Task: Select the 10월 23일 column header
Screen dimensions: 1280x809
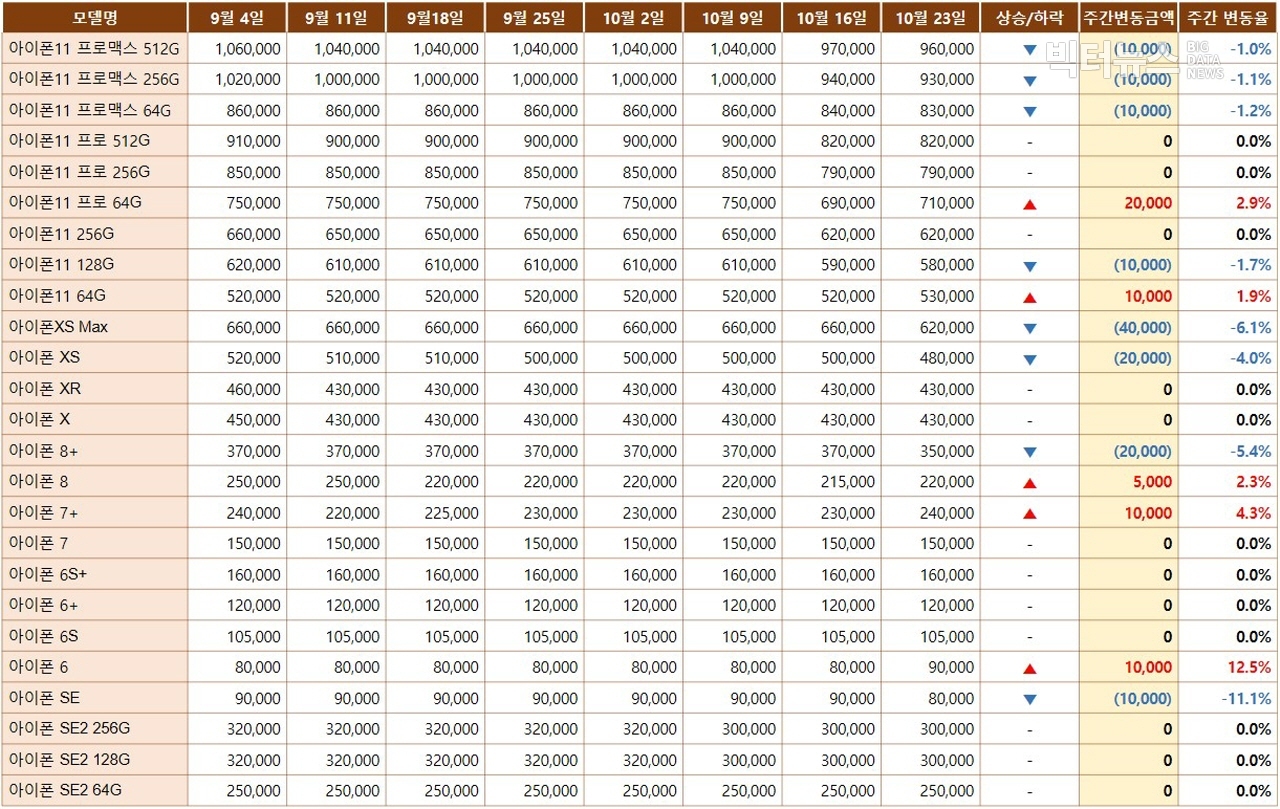Action: pyautogui.click(x=930, y=17)
